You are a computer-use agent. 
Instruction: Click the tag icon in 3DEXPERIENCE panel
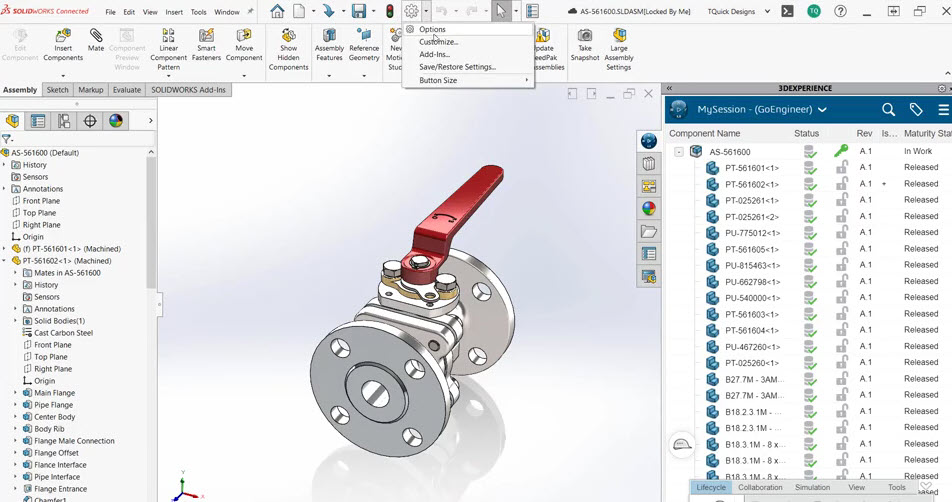coord(916,109)
